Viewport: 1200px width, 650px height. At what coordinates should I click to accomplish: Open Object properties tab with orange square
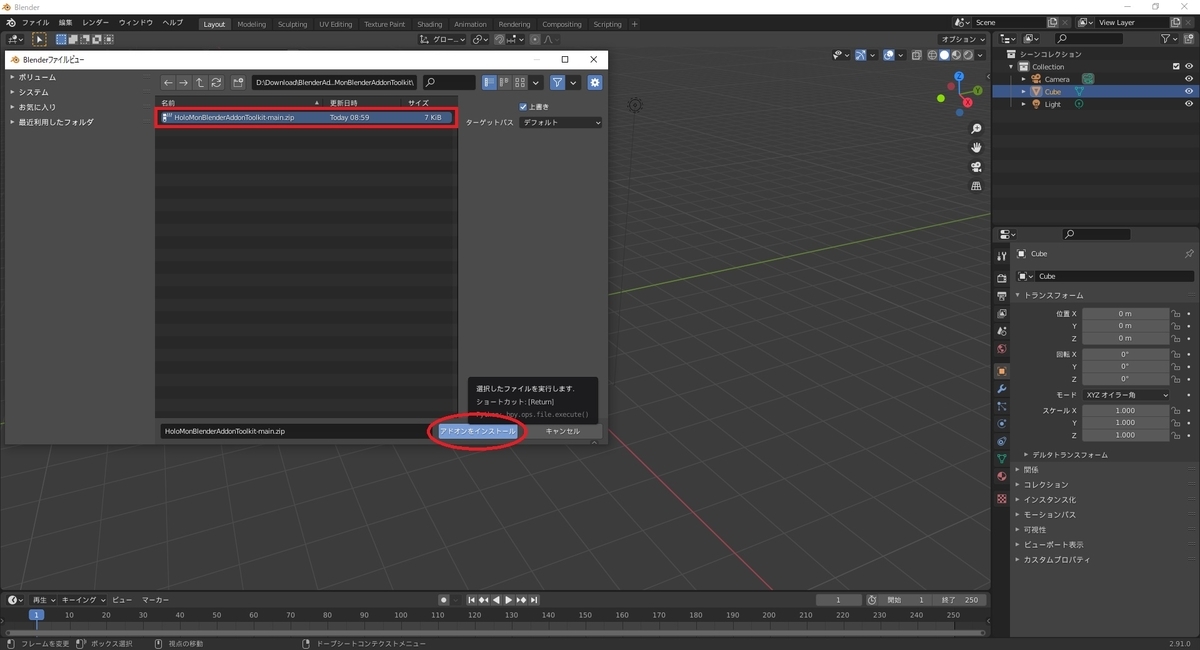1001,371
